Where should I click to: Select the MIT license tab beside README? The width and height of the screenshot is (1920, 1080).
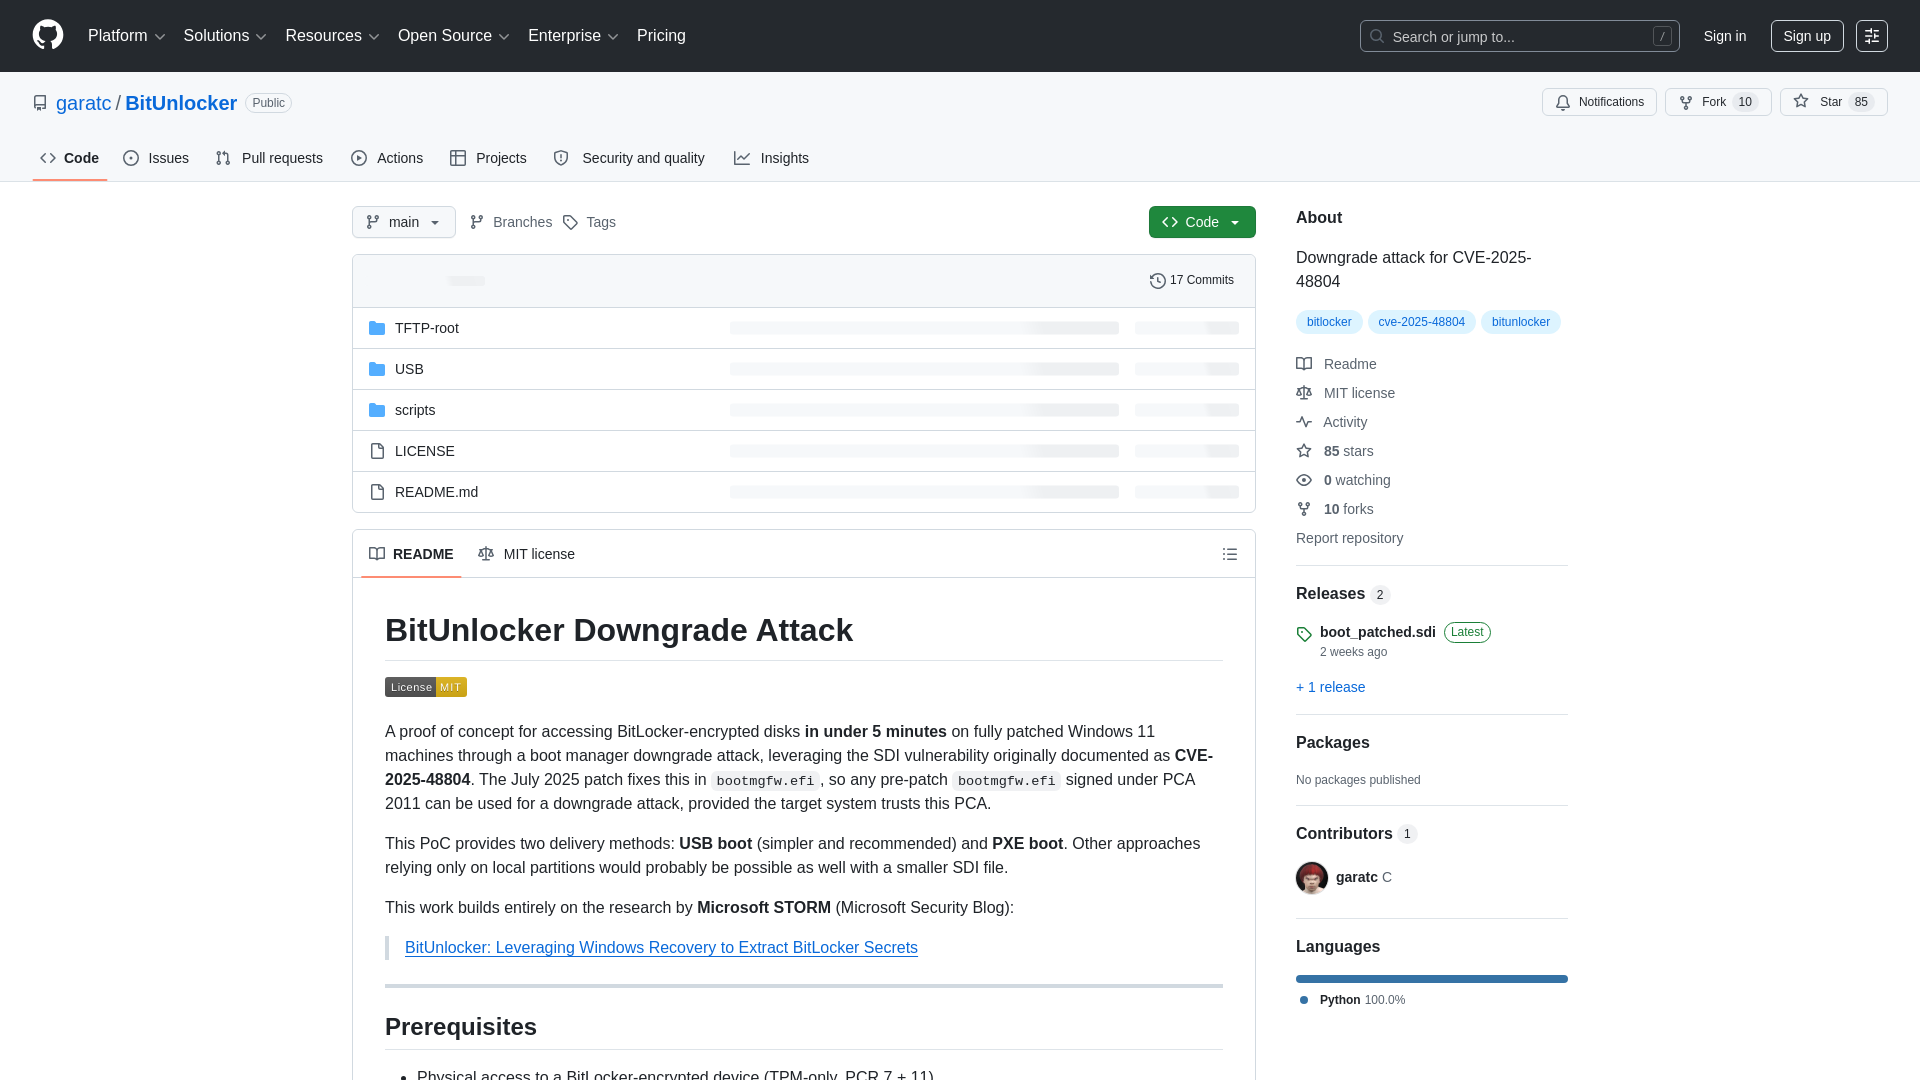coord(526,554)
